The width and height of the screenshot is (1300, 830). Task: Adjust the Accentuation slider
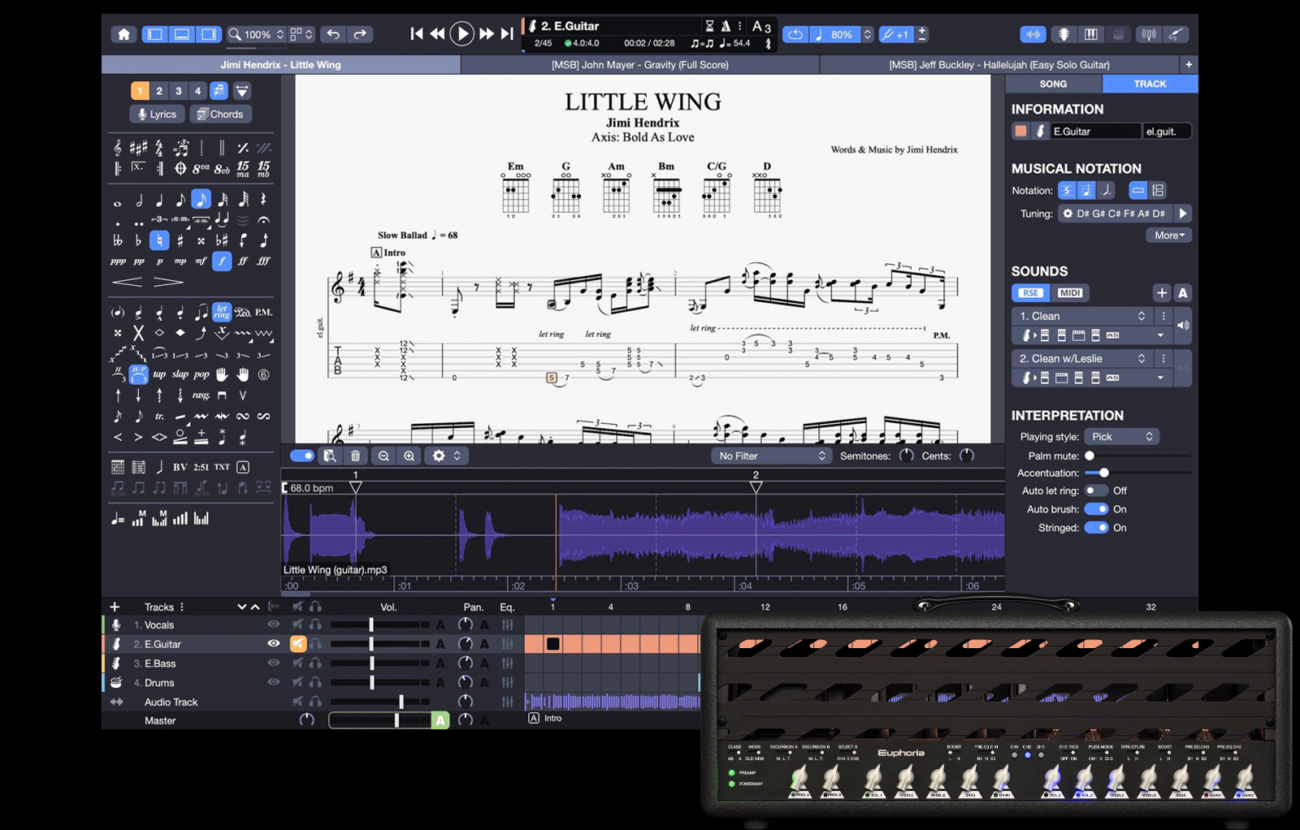point(1104,473)
